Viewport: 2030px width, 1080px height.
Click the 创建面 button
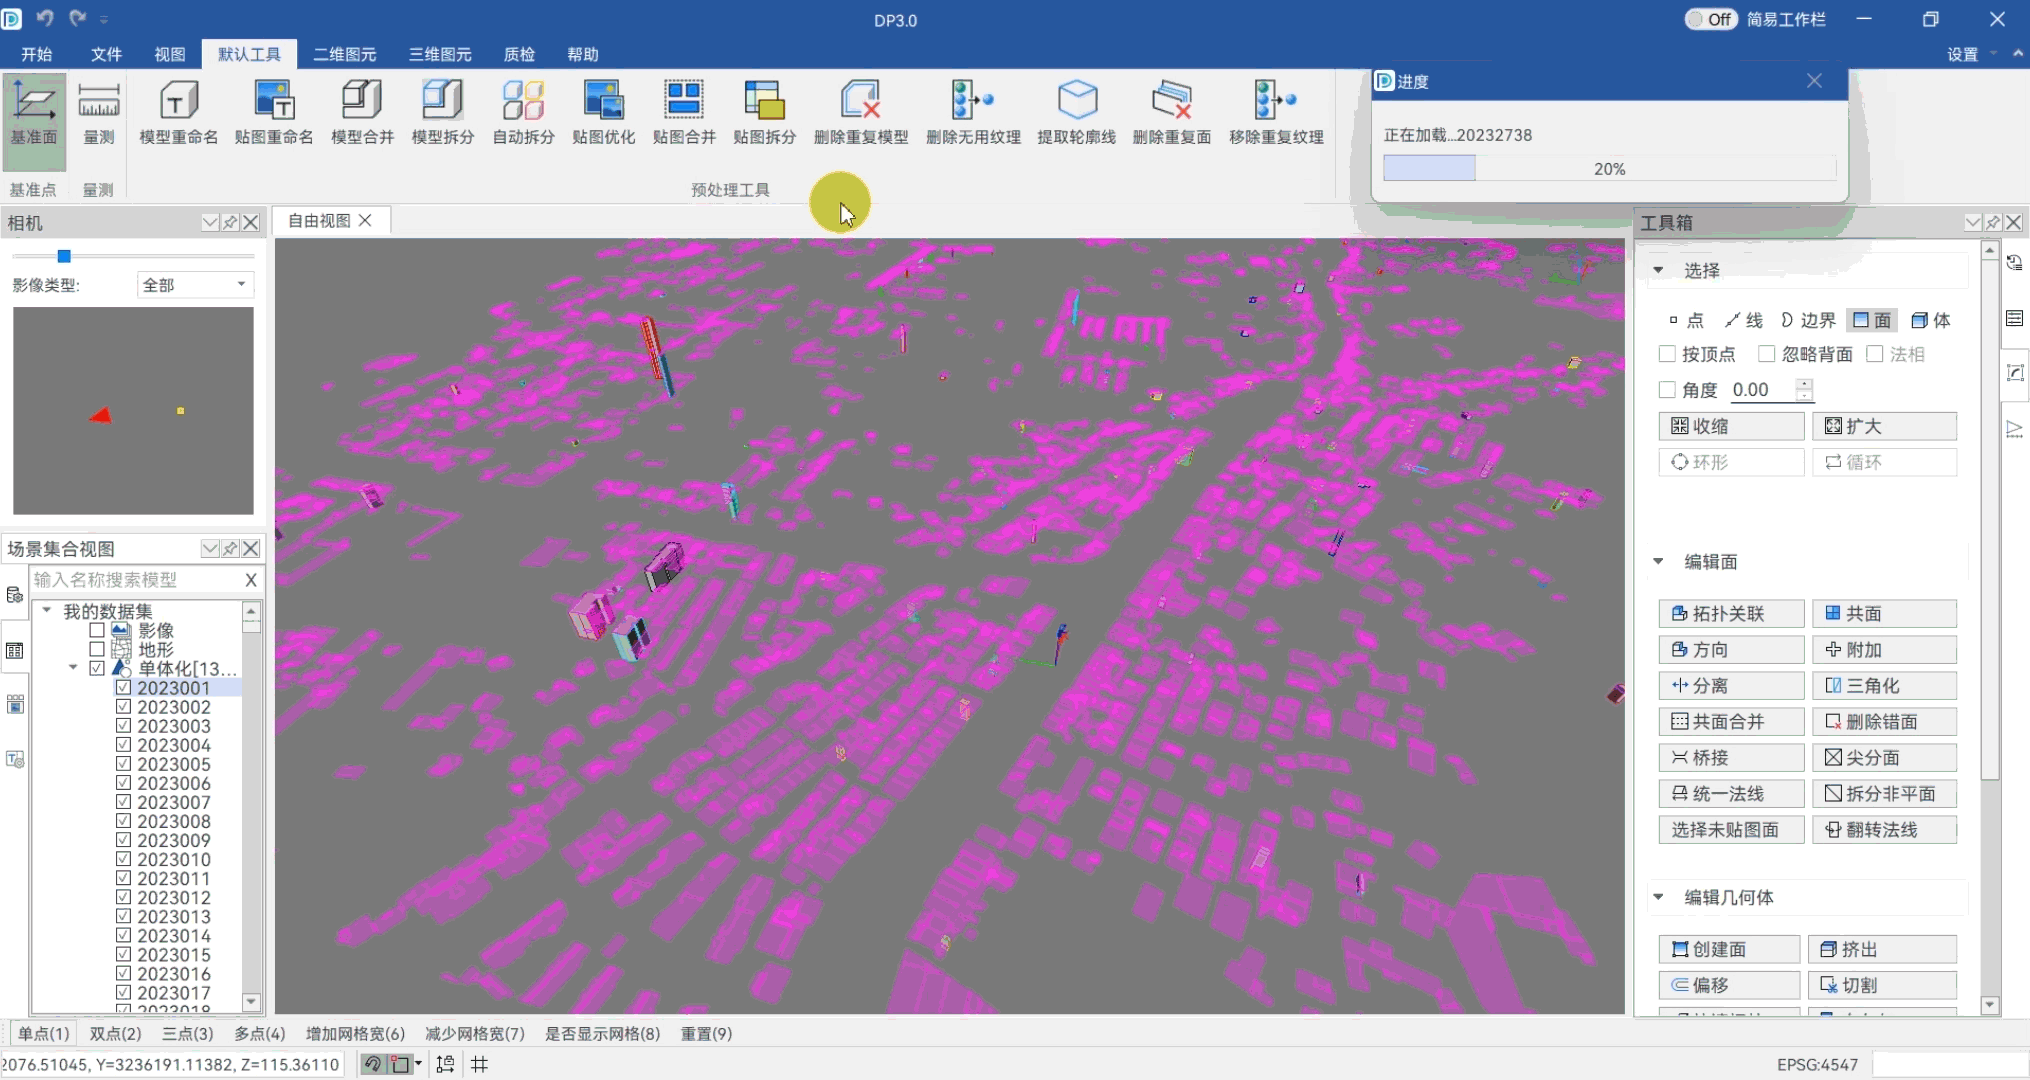pyautogui.click(x=1729, y=949)
